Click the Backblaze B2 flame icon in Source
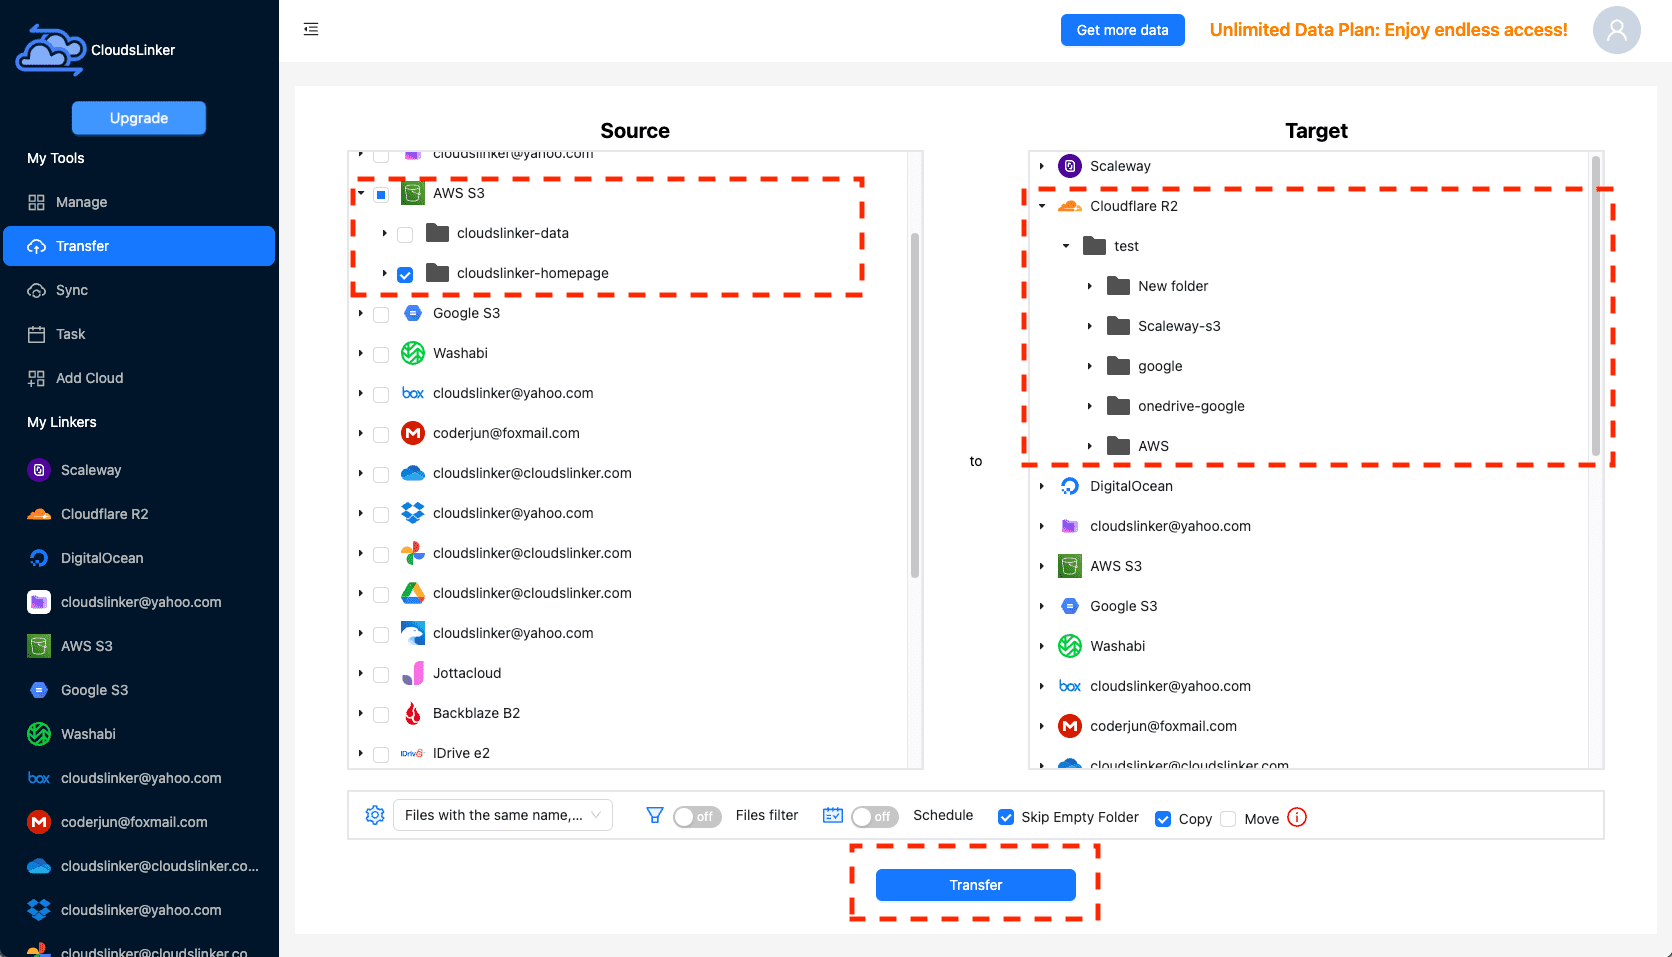This screenshot has width=1672, height=957. tap(413, 713)
